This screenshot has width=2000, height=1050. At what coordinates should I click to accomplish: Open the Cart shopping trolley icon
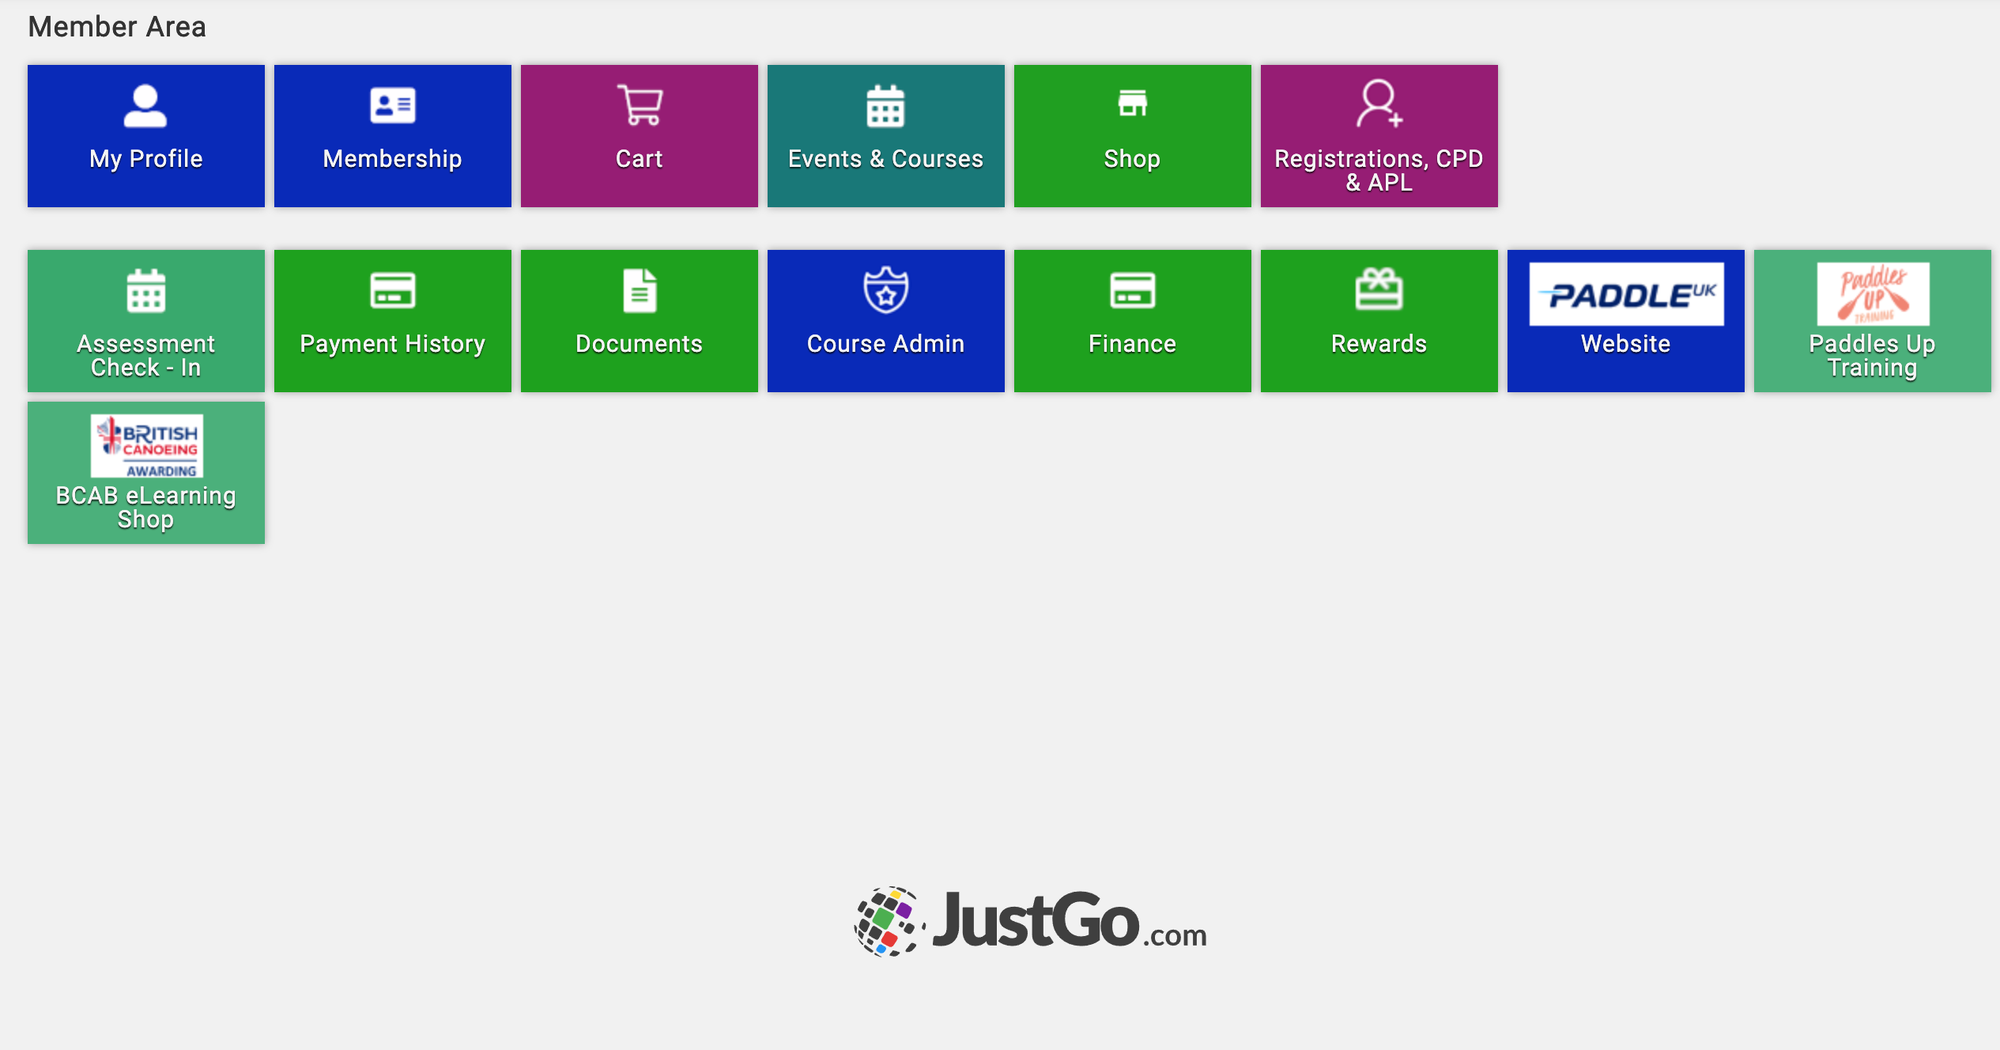pyautogui.click(x=639, y=105)
